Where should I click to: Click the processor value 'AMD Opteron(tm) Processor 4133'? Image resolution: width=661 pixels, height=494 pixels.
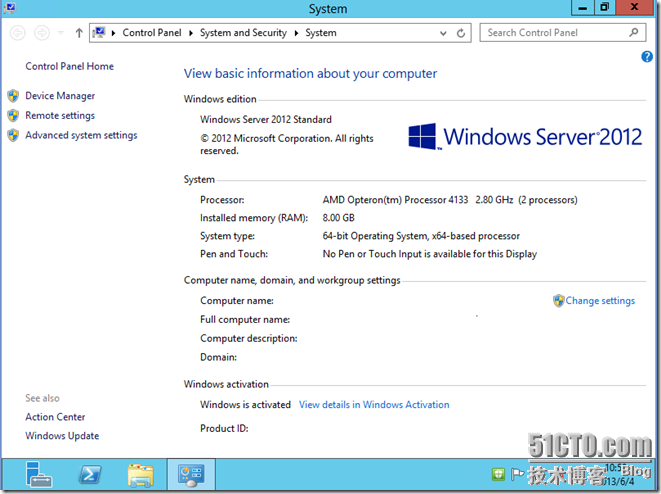tap(395, 200)
